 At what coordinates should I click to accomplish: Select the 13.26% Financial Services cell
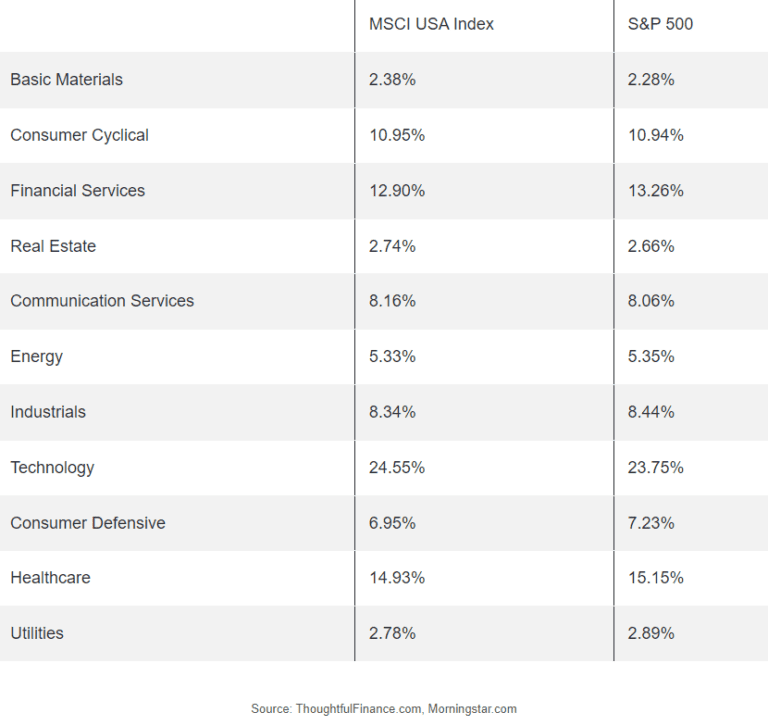656,191
